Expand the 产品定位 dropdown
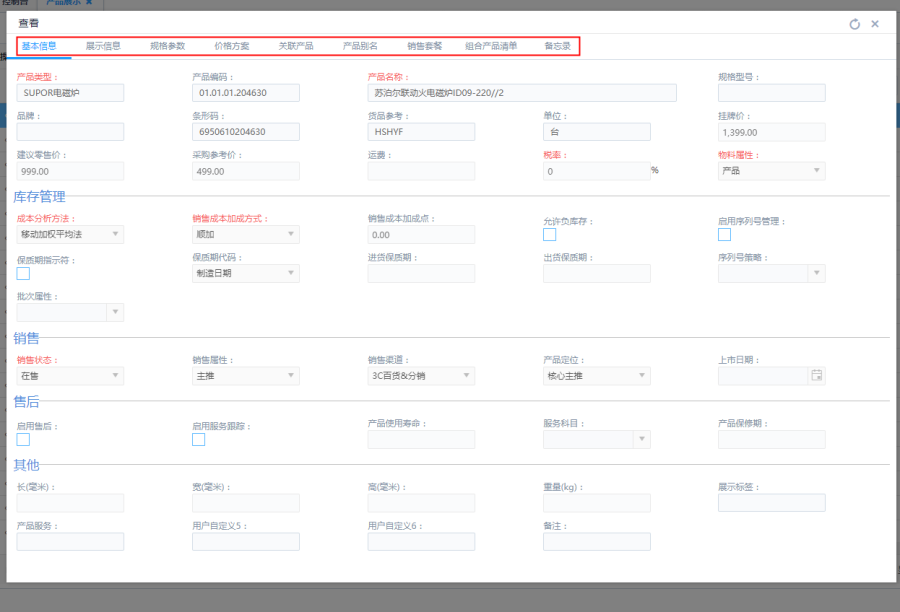The image size is (900, 612). 596,376
